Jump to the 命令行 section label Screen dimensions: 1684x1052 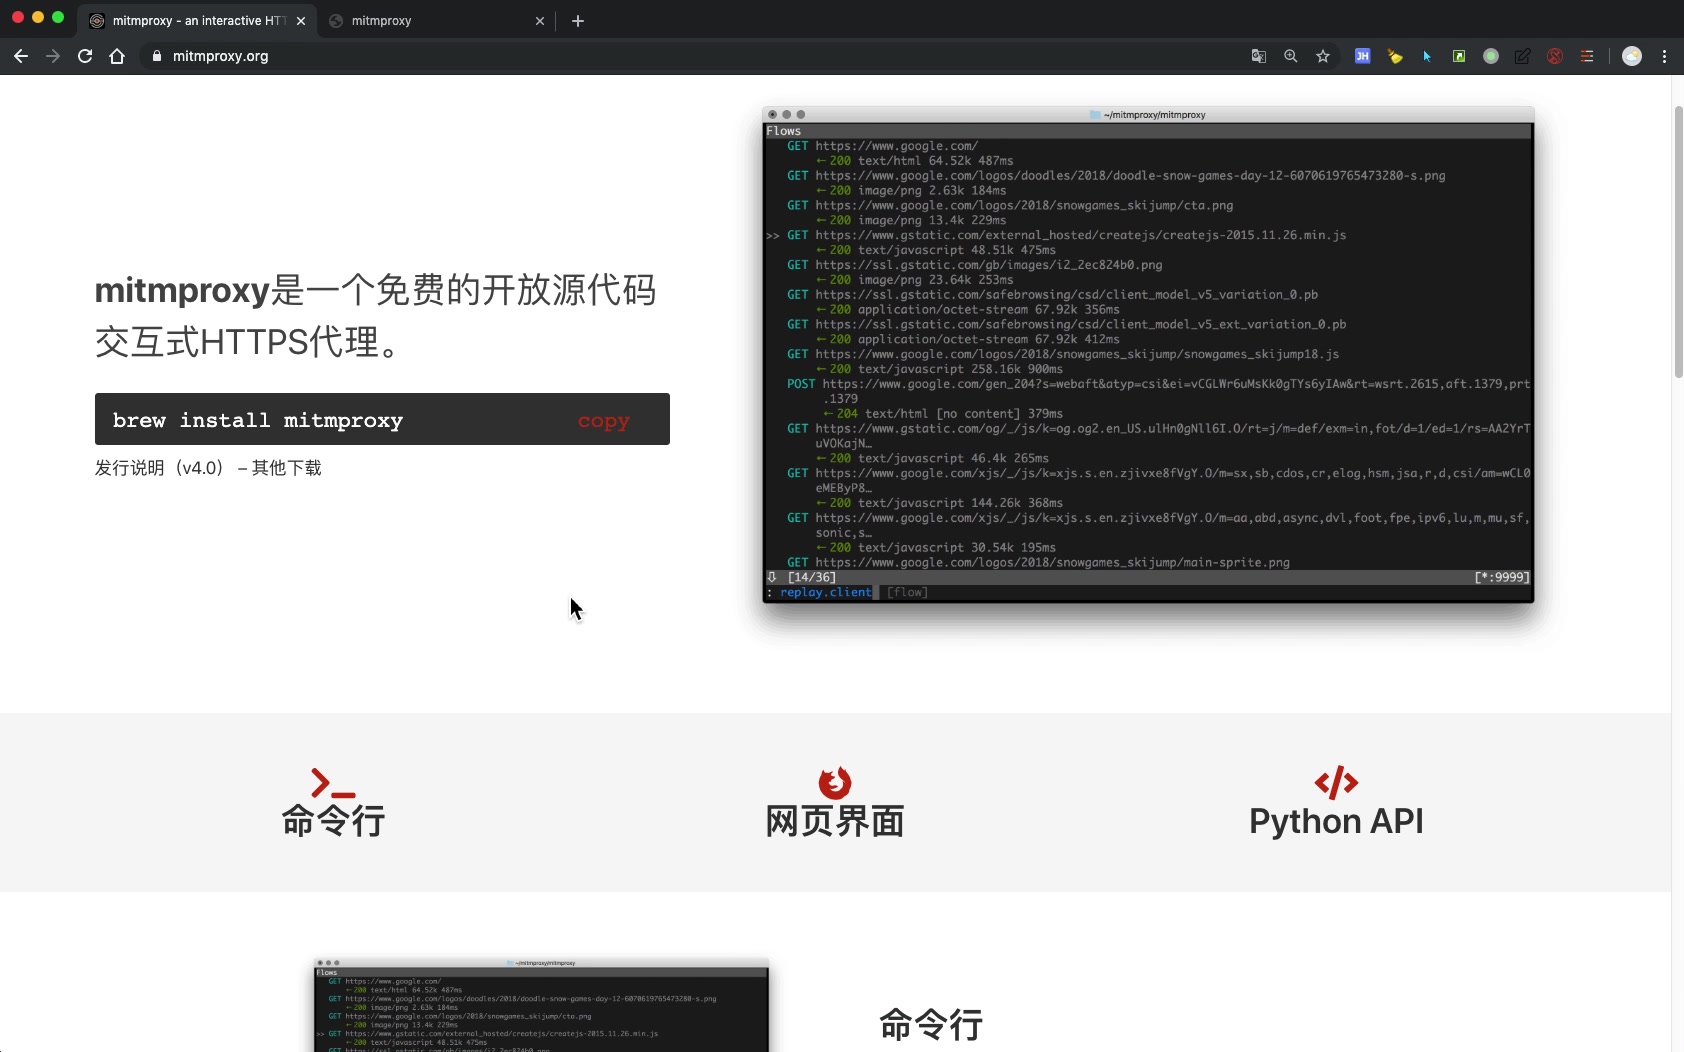tap(333, 821)
